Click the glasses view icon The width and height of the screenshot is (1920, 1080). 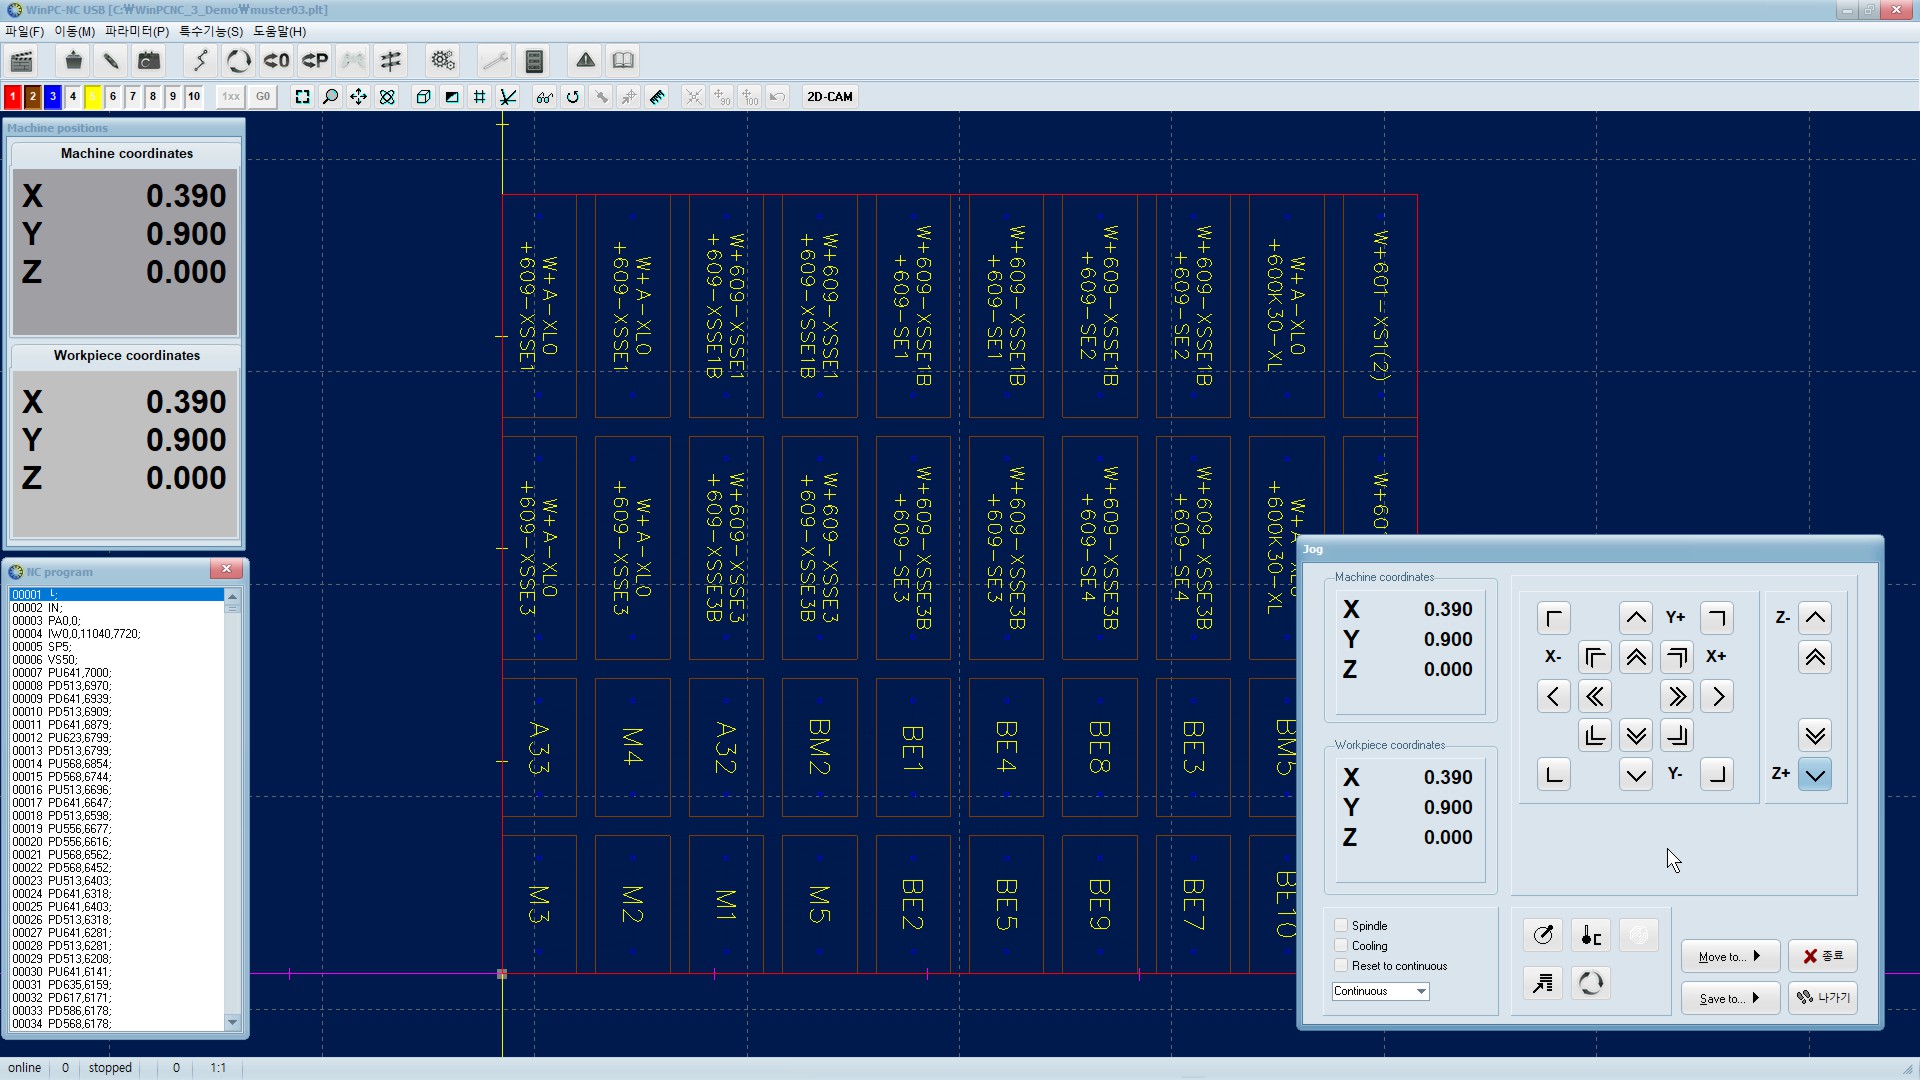[x=544, y=97]
